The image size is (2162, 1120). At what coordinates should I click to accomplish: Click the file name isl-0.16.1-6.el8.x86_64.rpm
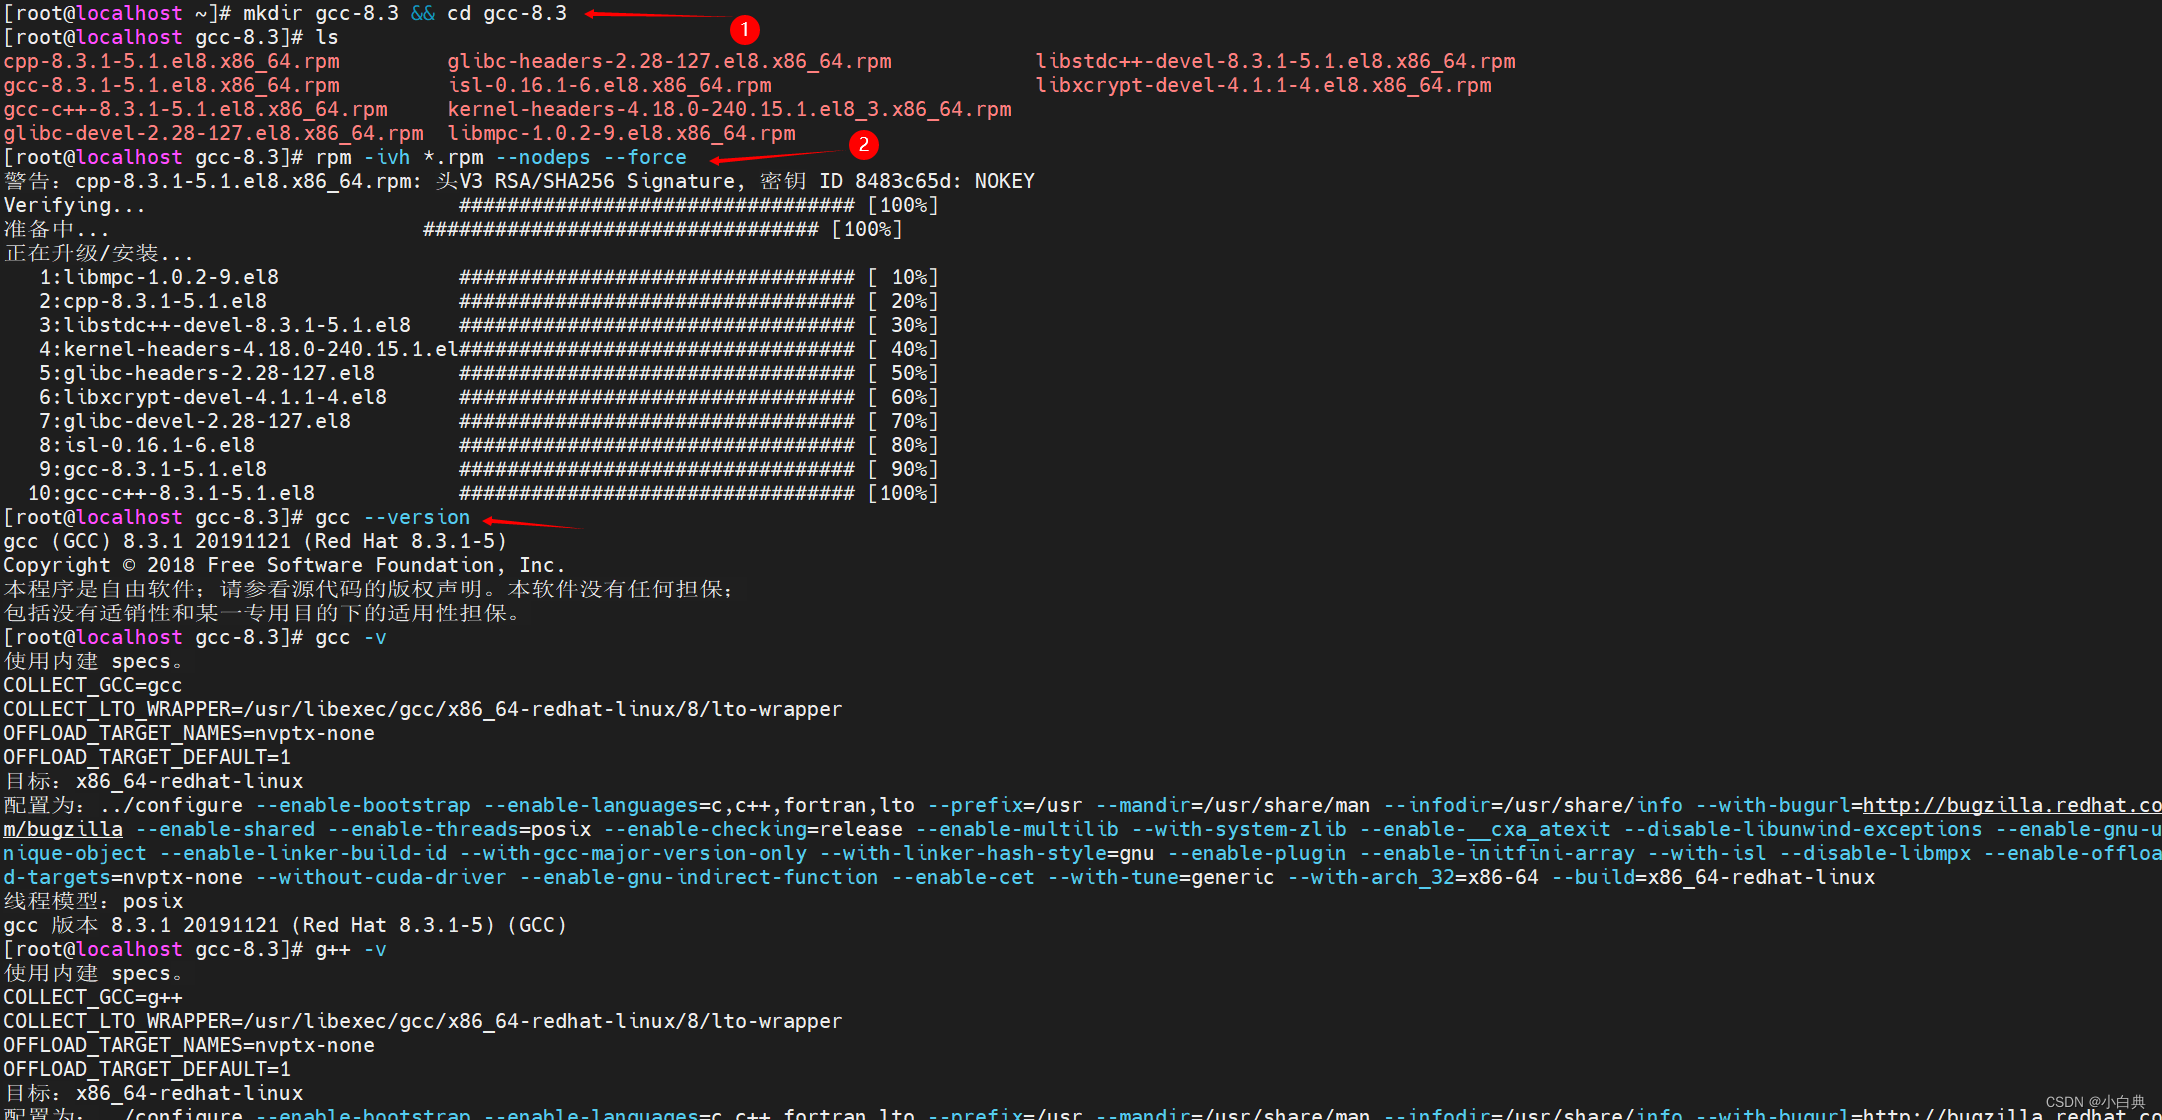609,85
